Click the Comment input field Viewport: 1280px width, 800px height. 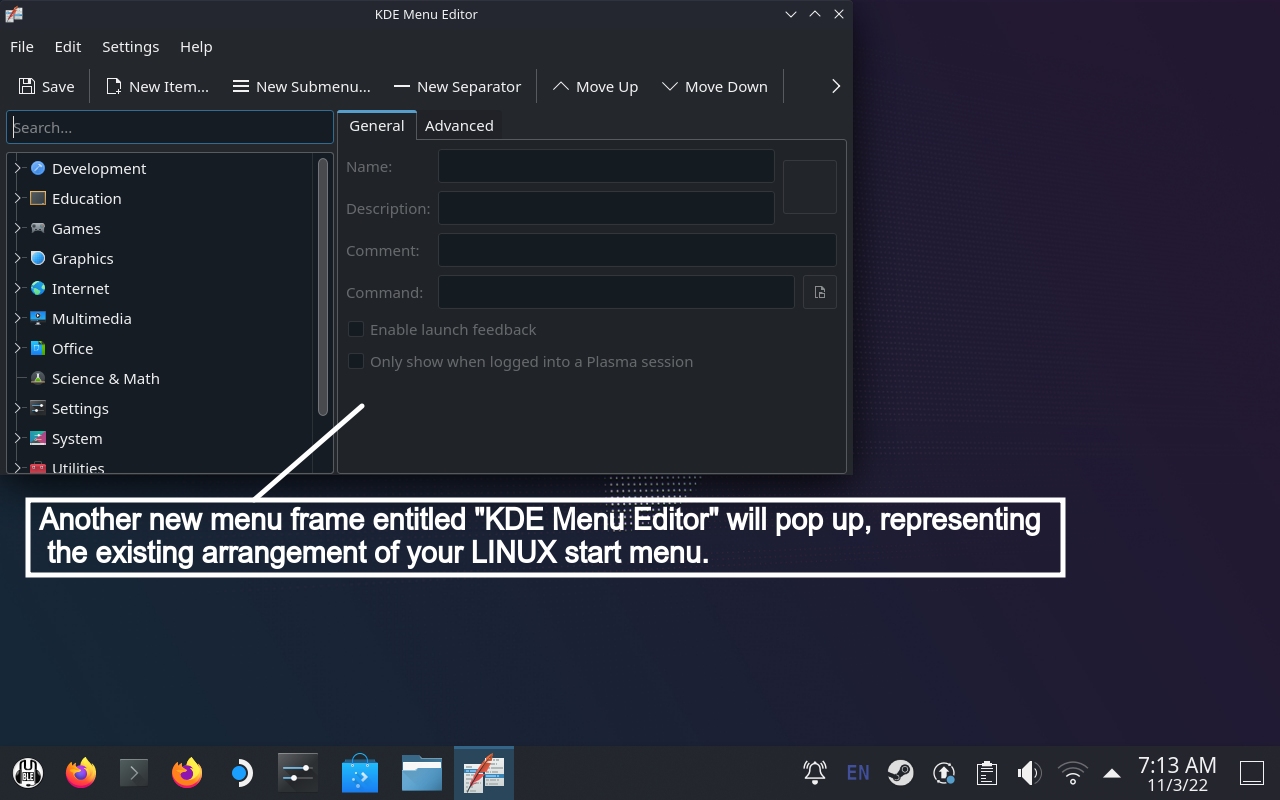coord(637,250)
